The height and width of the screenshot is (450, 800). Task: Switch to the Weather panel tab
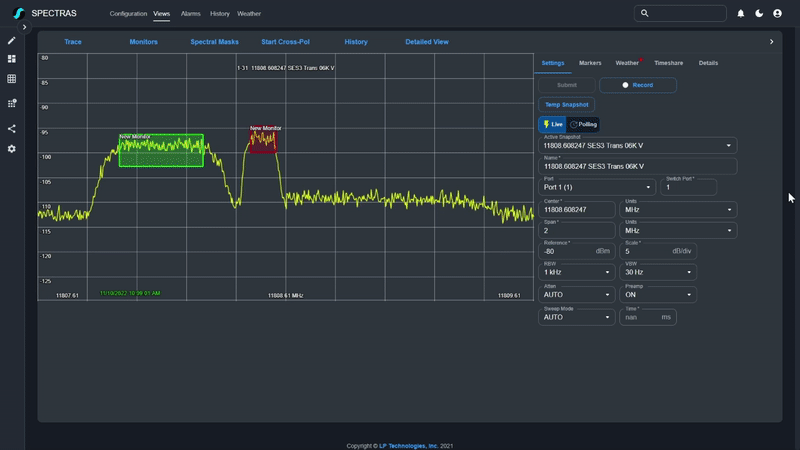pyautogui.click(x=627, y=63)
